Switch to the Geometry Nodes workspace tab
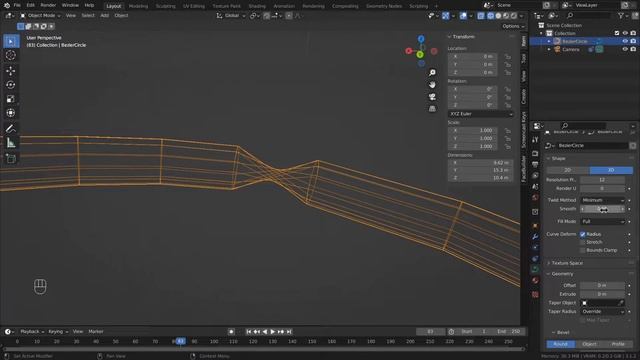The width and height of the screenshot is (640, 360). (x=384, y=6)
